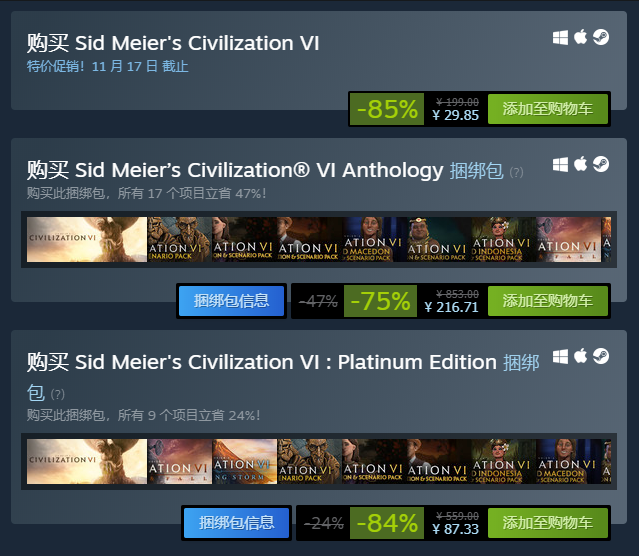Click the Apple icon in Civilization VI base game row
Image resolution: width=639 pixels, height=556 pixels.
(580, 37)
